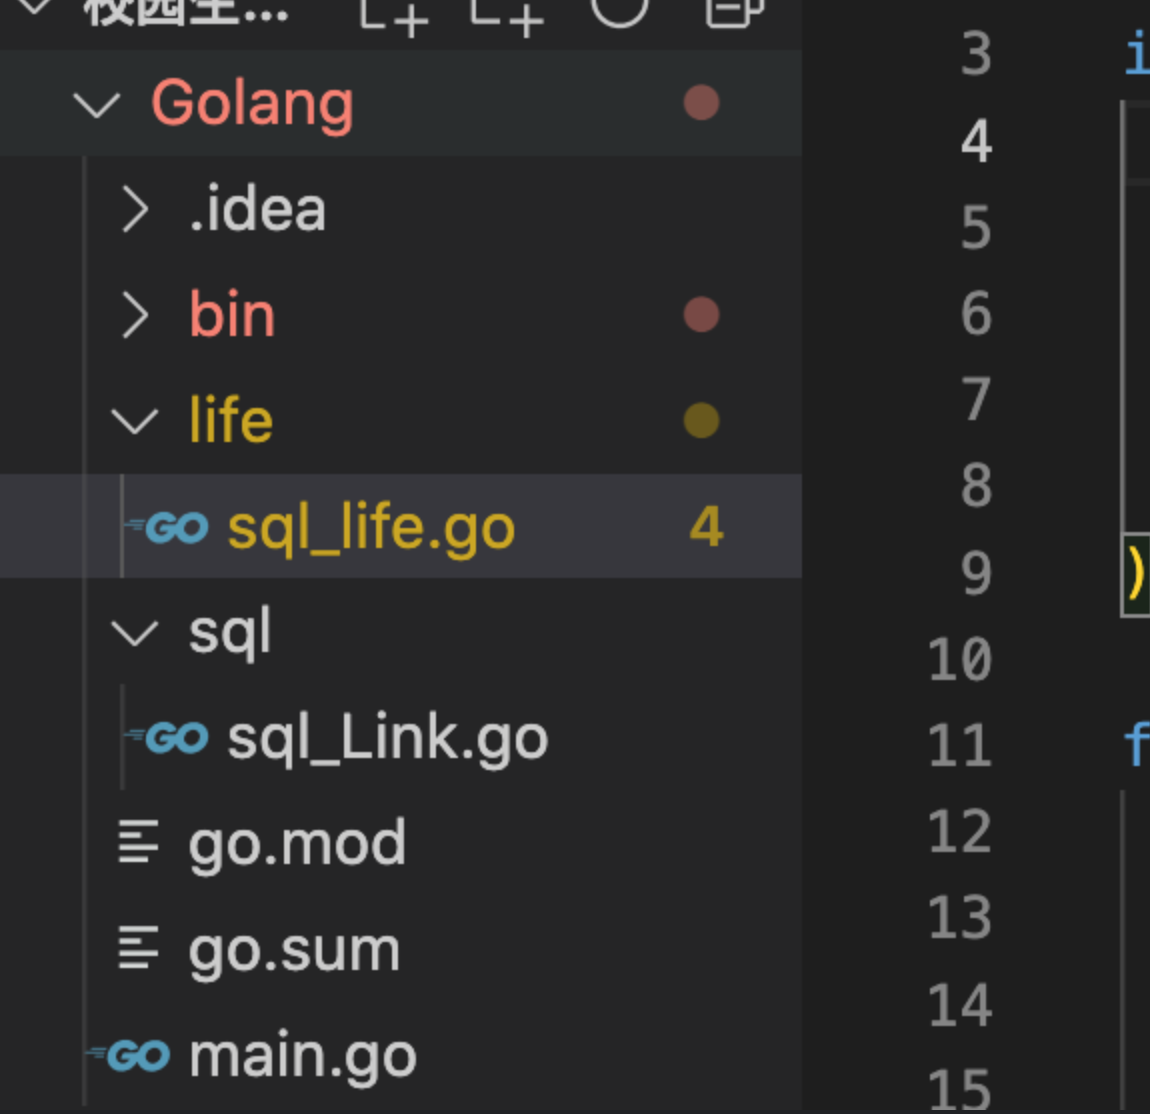Click the Go icon beside sql_life.go
Image resolution: width=1150 pixels, height=1114 pixels.
(x=170, y=527)
